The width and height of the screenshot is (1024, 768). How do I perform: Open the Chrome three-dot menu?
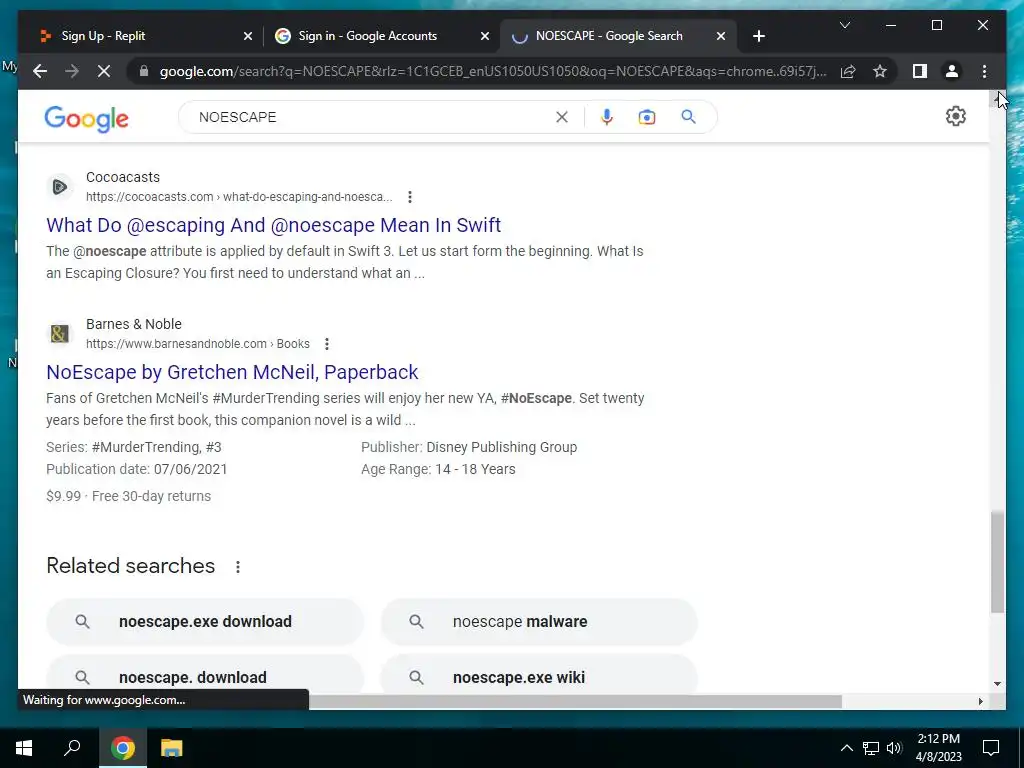(984, 71)
